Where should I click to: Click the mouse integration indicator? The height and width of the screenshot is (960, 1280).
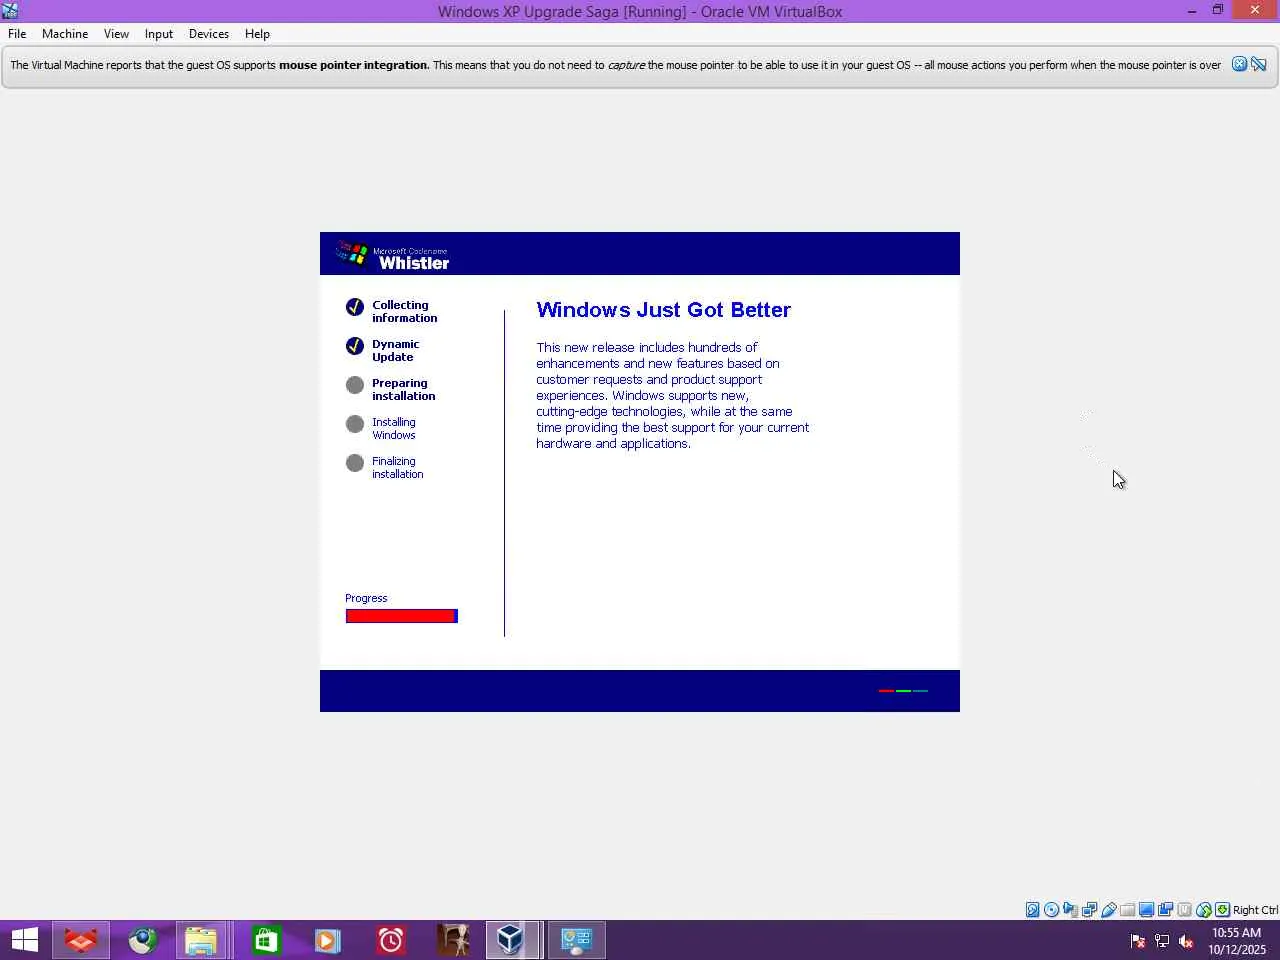coord(1204,910)
